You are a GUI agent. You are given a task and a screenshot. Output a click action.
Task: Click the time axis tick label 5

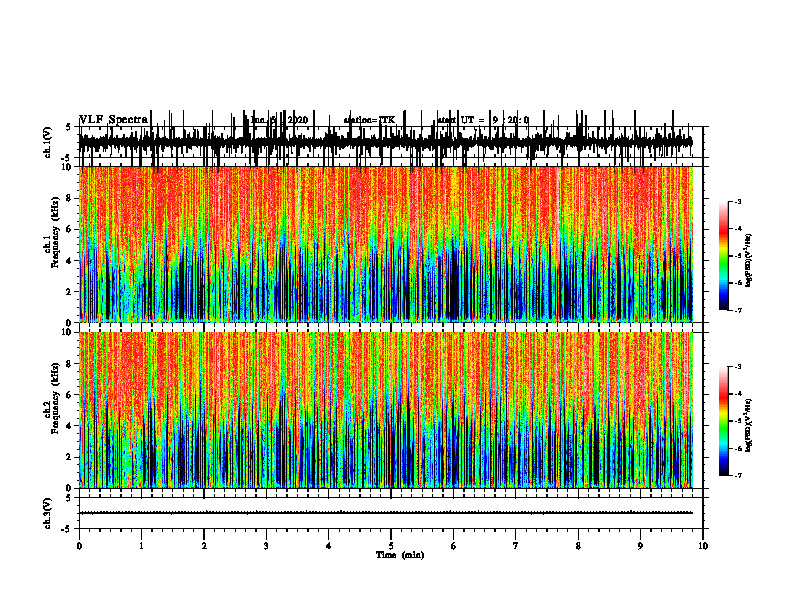pos(391,546)
